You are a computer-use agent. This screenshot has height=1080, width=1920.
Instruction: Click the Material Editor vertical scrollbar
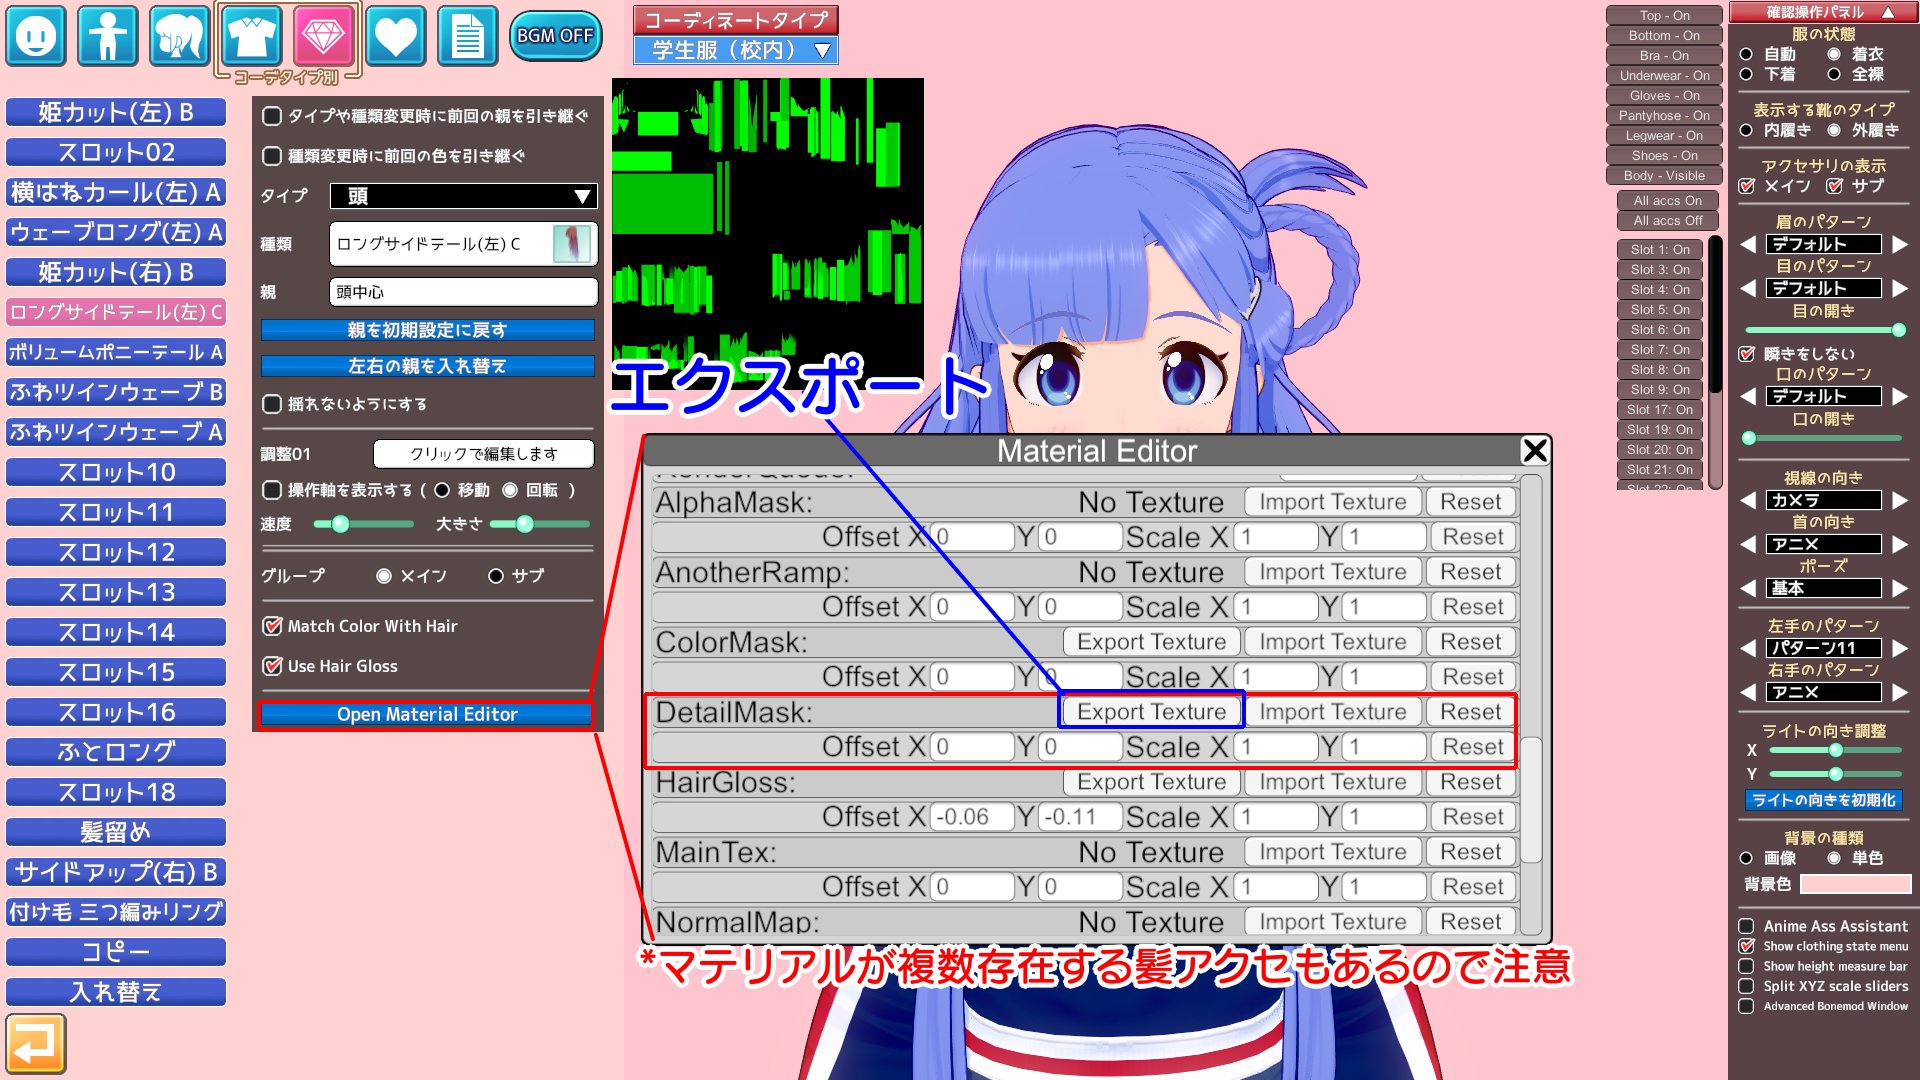(x=1531, y=800)
